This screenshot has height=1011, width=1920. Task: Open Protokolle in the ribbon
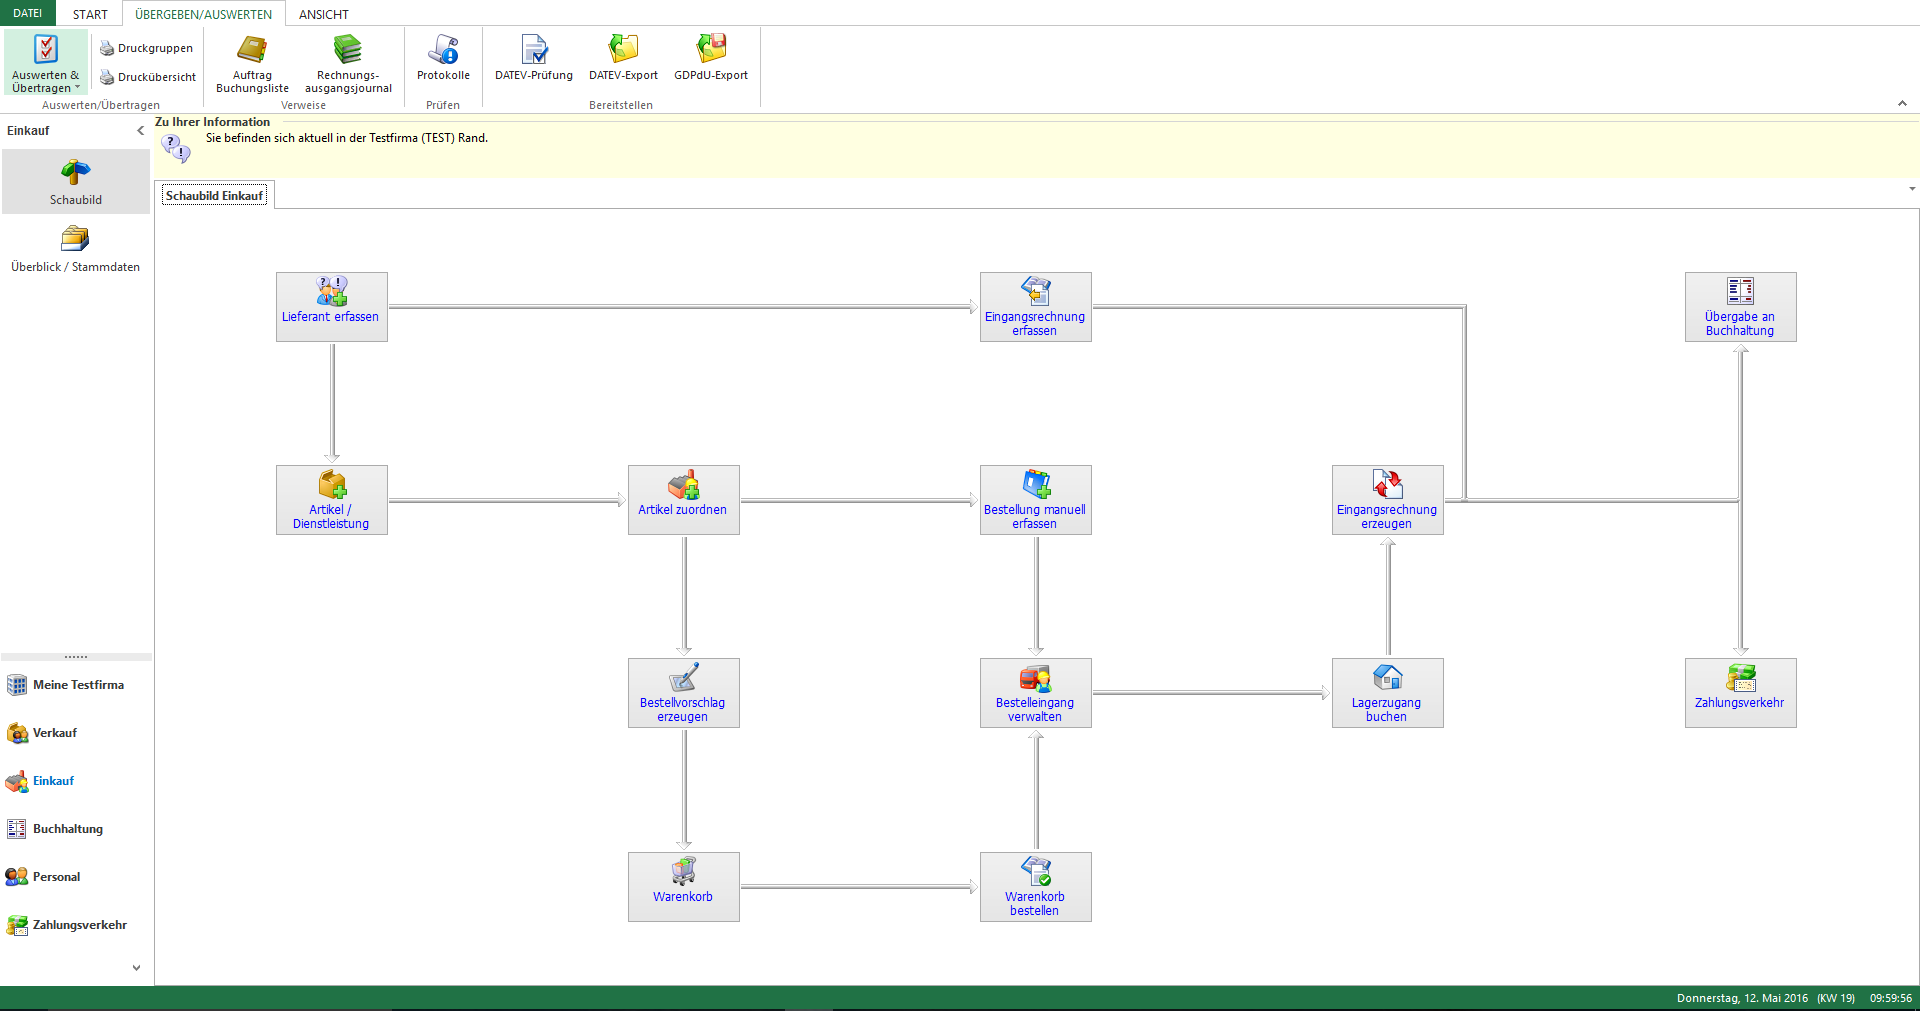point(443,58)
